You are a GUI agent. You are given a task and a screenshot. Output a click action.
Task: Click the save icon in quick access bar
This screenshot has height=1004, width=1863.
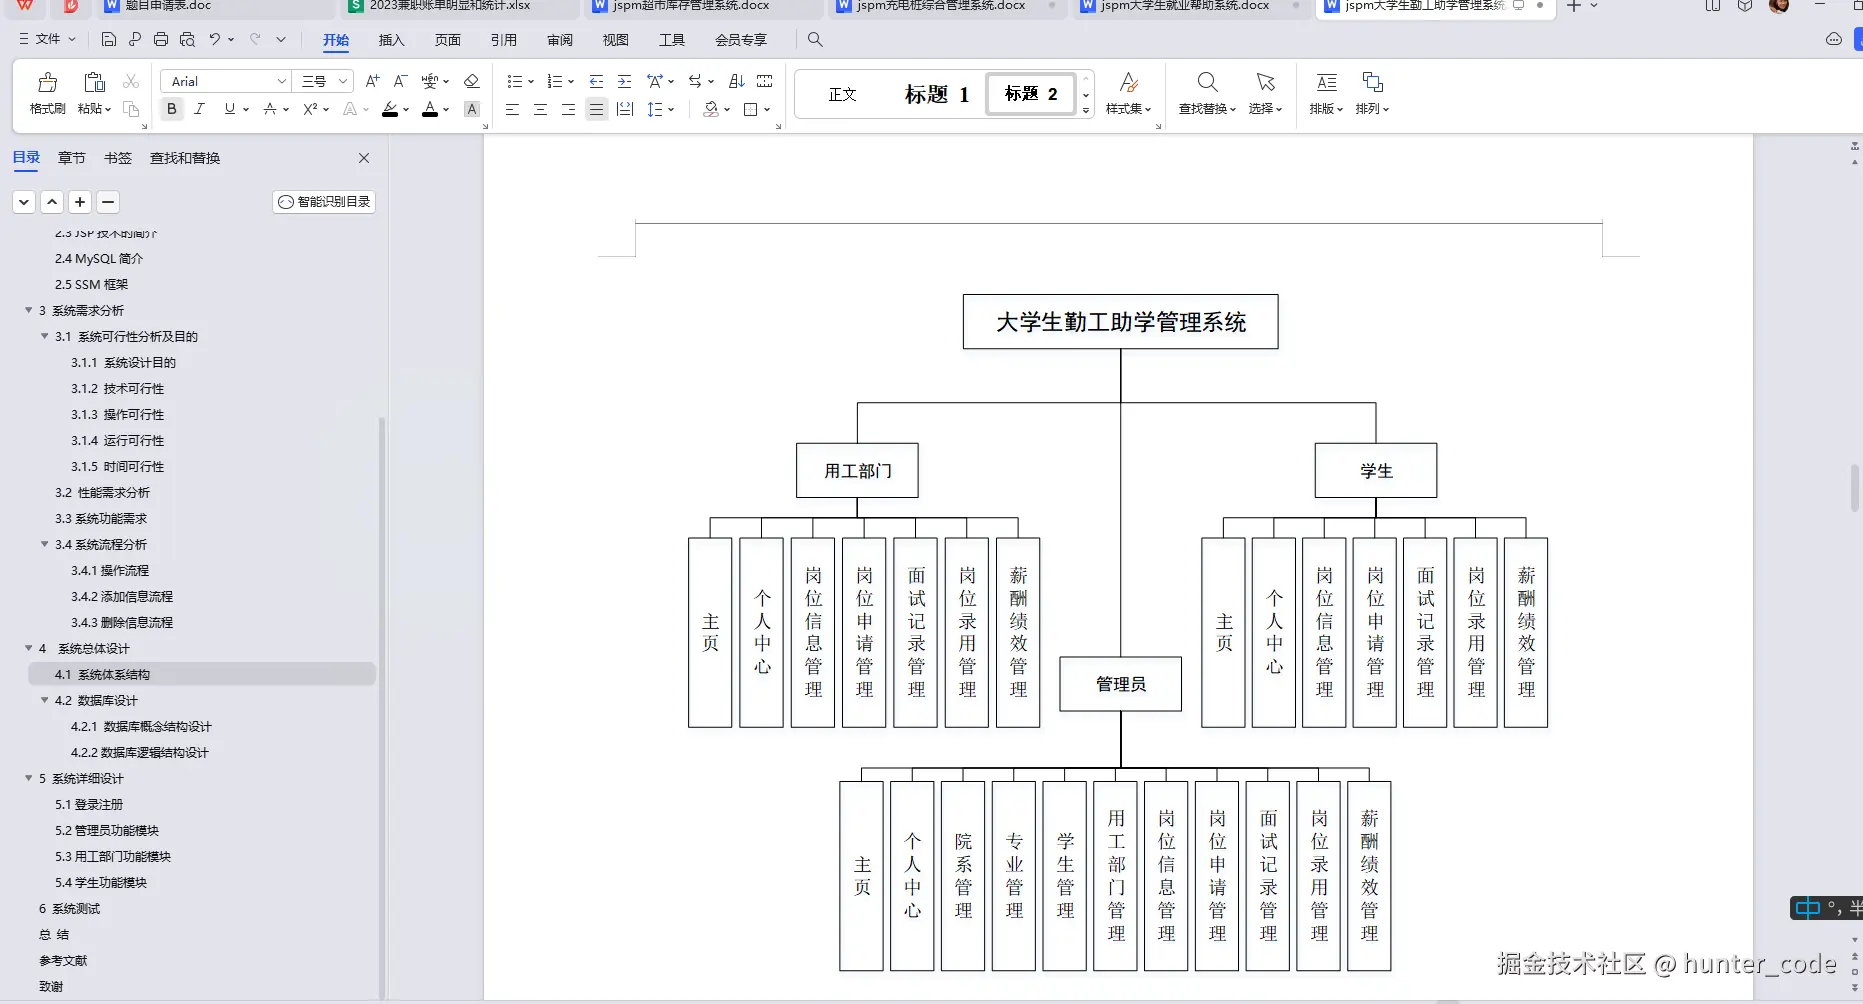pyautogui.click(x=109, y=40)
